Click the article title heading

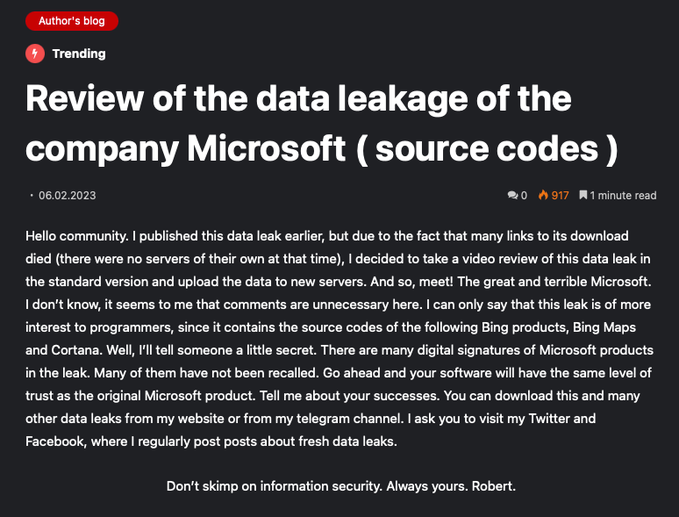coord(322,123)
